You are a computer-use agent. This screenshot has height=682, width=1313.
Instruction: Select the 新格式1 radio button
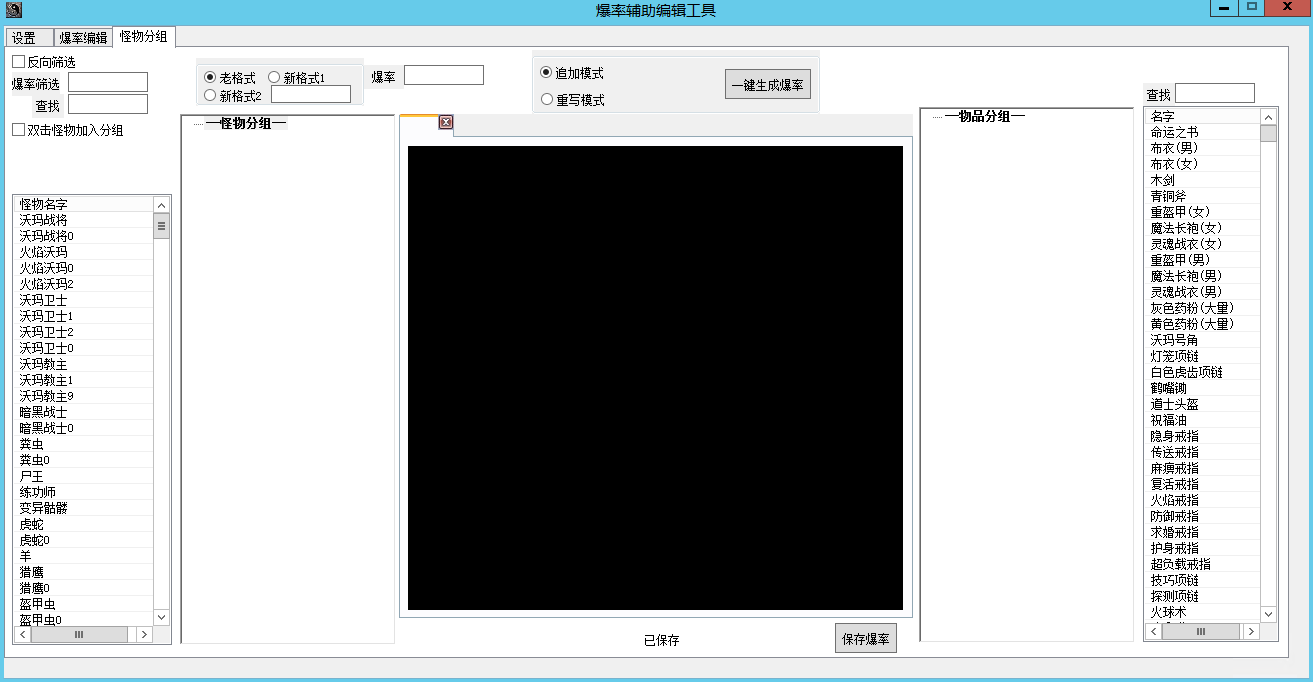click(x=275, y=78)
